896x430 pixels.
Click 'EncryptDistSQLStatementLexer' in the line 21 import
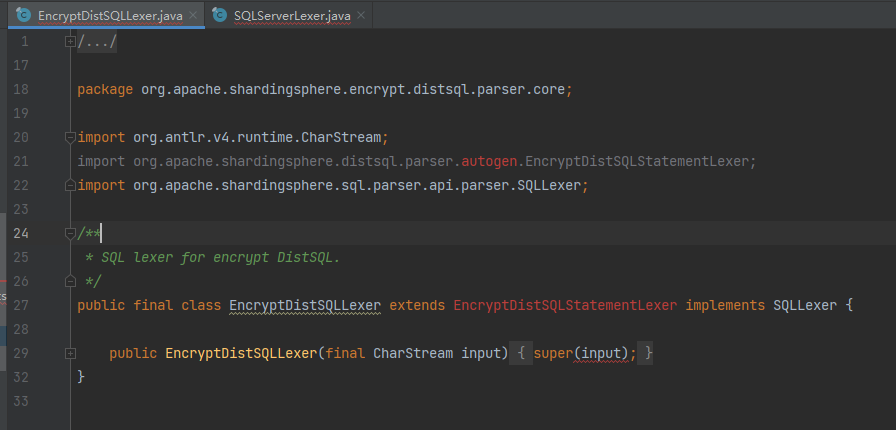coord(637,161)
